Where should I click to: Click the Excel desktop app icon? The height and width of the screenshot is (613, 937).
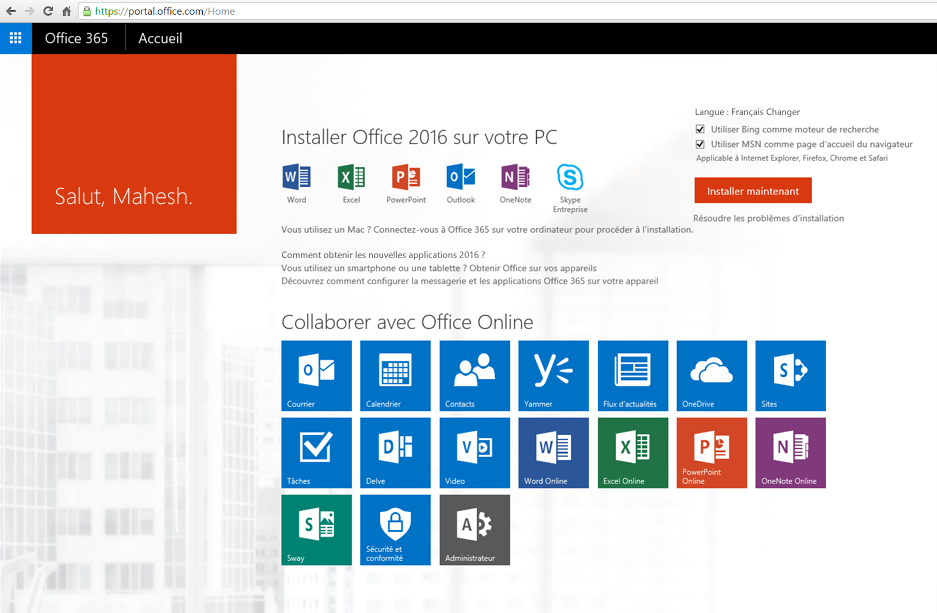coord(351,177)
